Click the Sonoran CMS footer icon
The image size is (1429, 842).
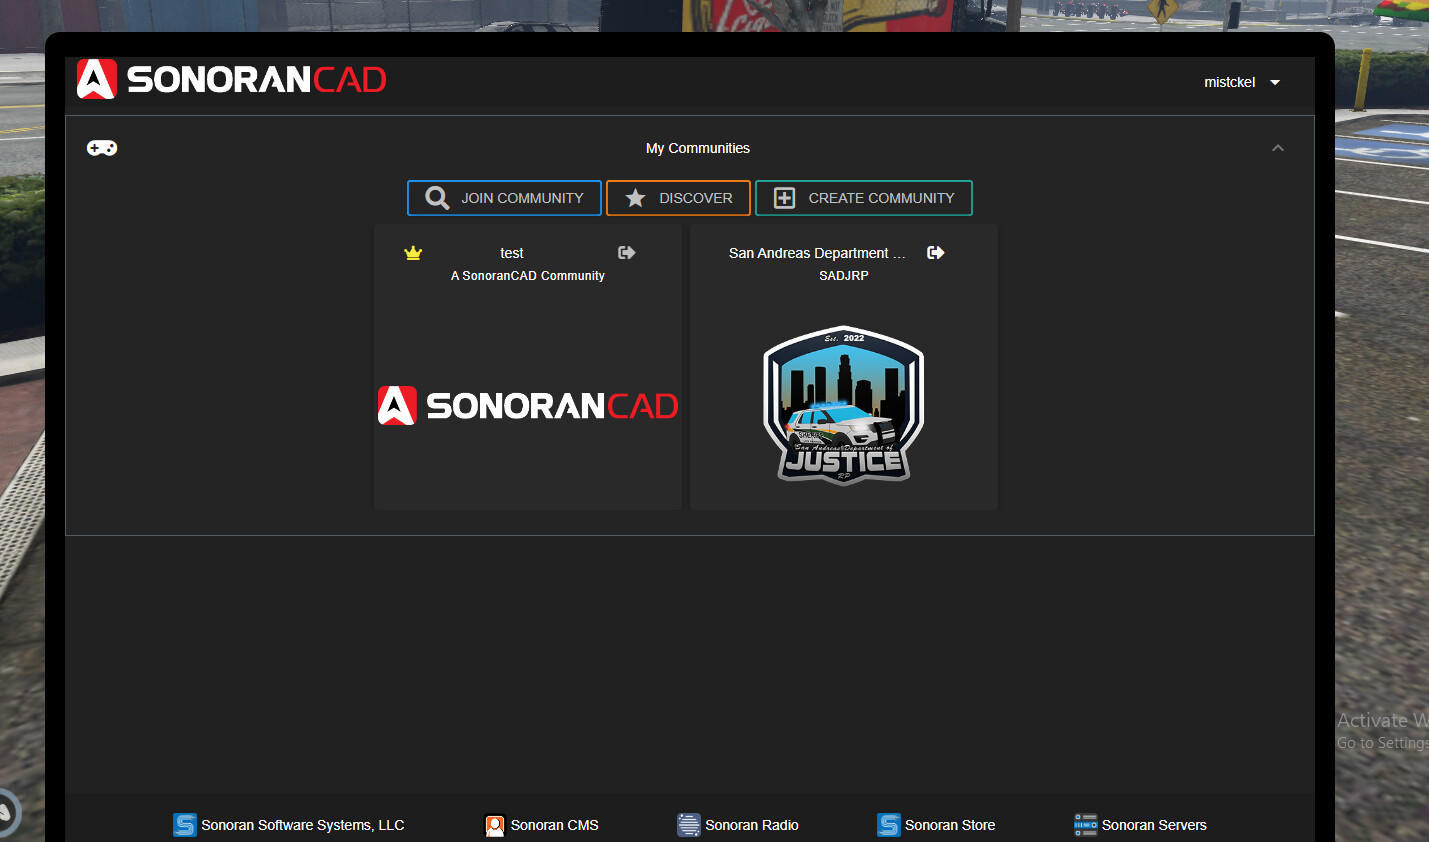click(495, 825)
